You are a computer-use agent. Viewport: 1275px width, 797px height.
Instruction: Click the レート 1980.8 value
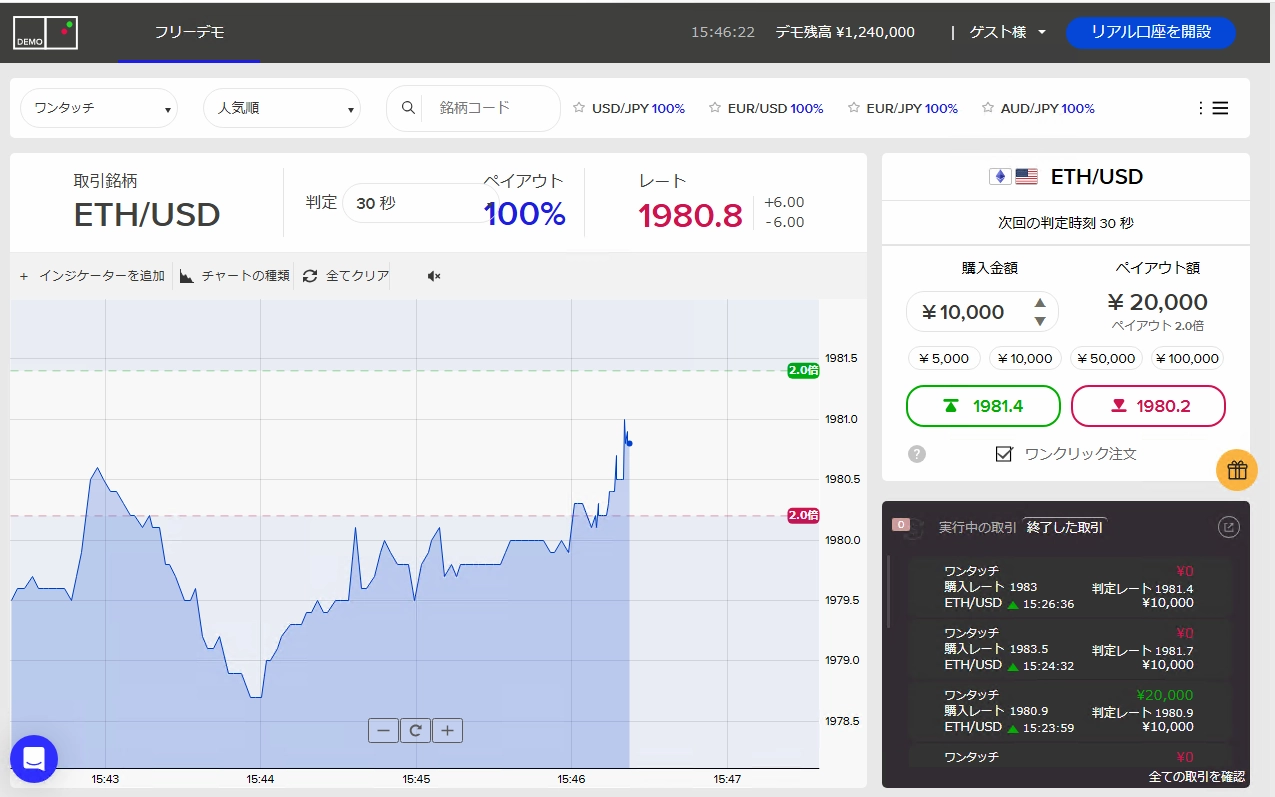tap(690, 215)
